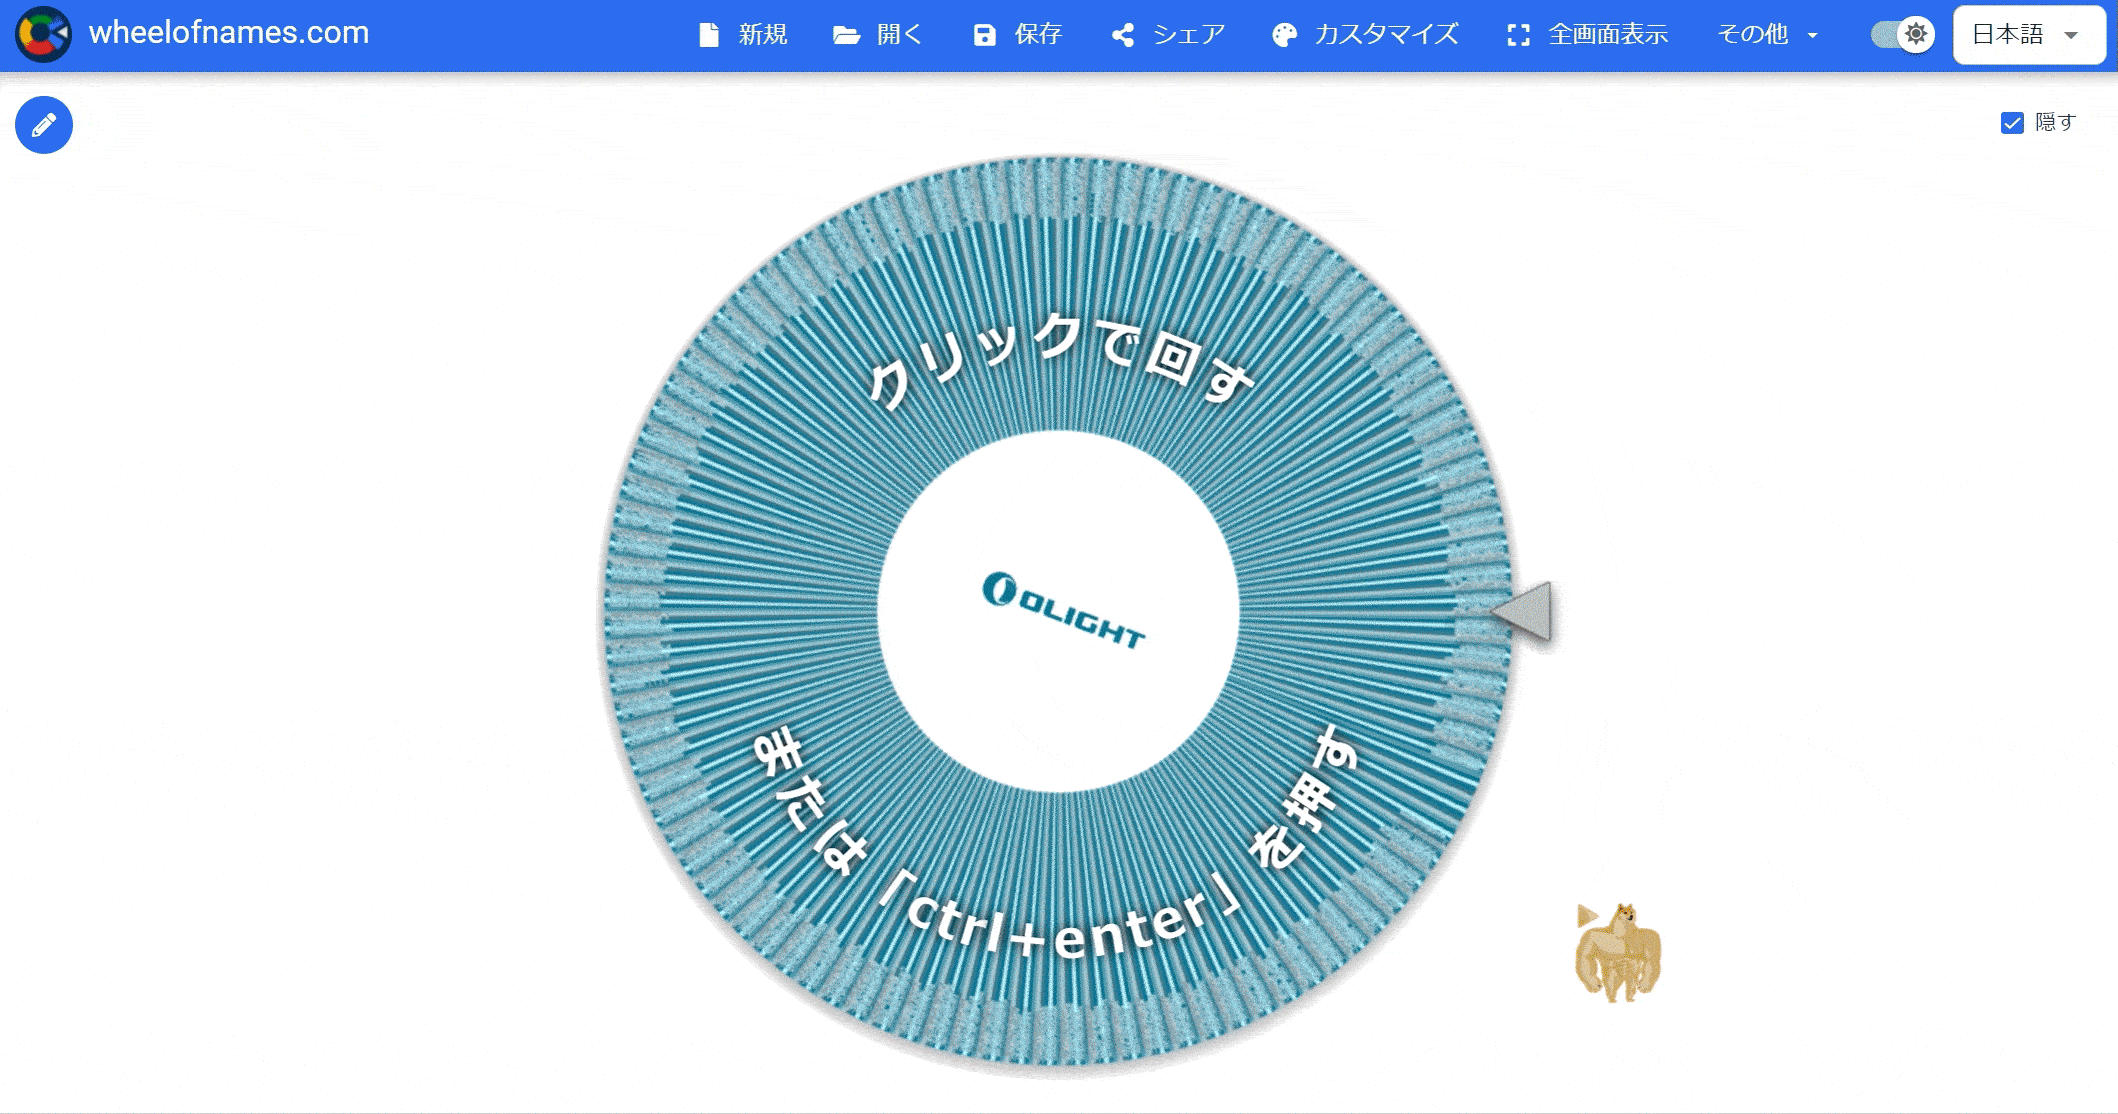Expand the その他 menu arrow
2118x1114 pixels.
(x=1812, y=35)
